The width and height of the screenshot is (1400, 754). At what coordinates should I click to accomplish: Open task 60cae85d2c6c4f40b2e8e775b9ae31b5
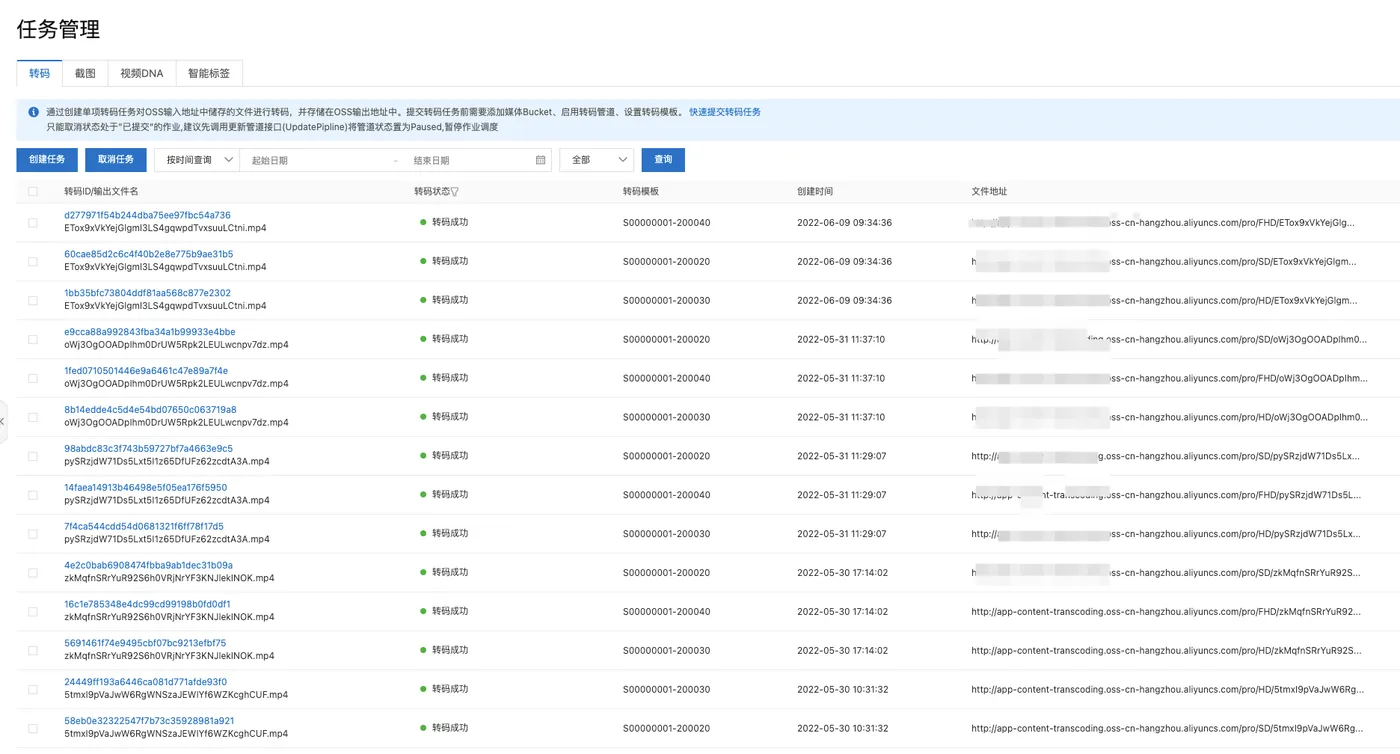[x=148, y=254]
